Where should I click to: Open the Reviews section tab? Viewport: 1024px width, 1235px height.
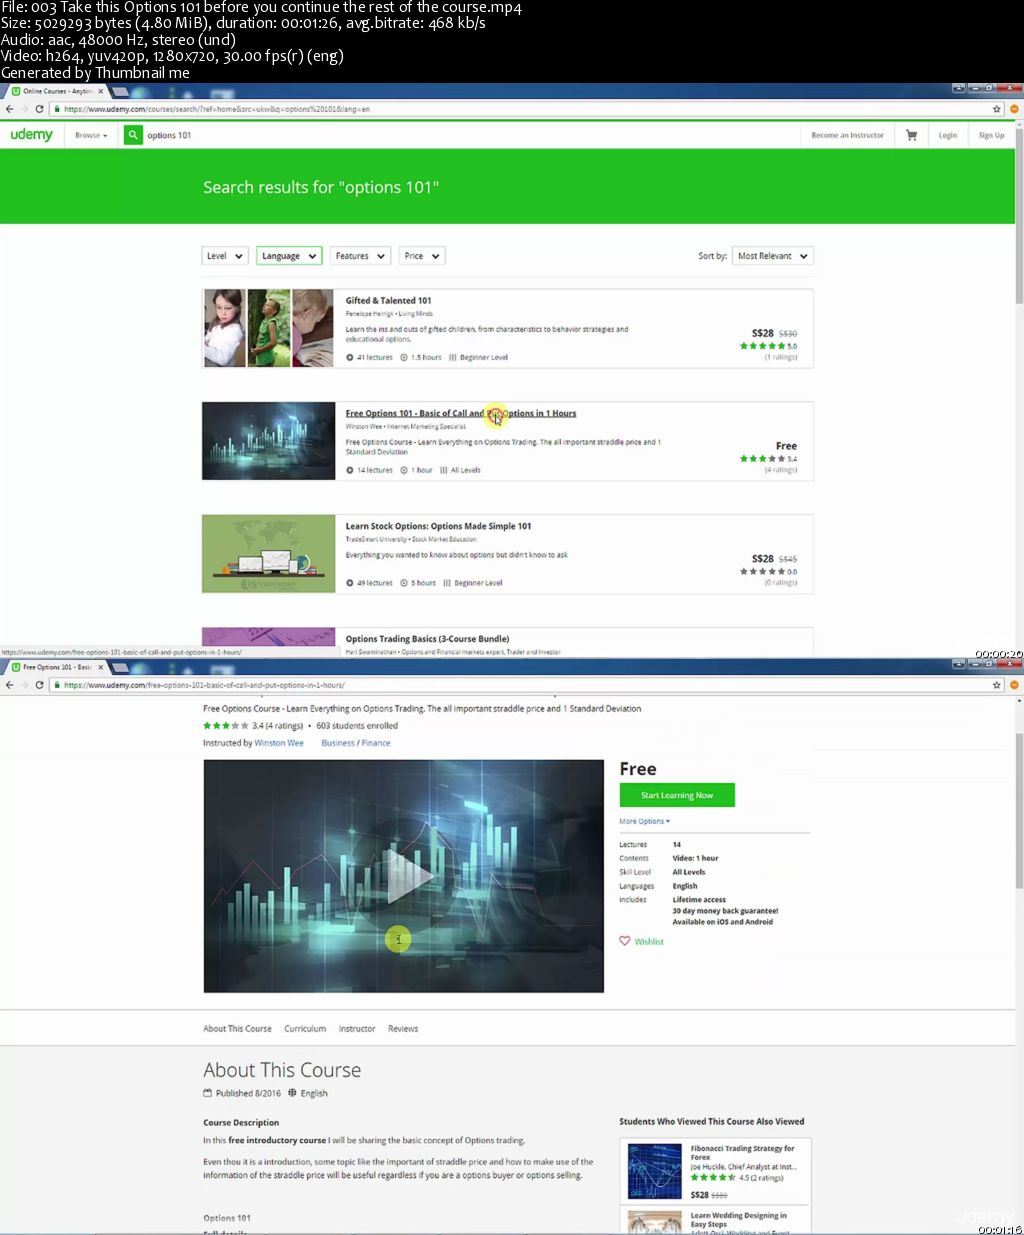coord(403,1029)
